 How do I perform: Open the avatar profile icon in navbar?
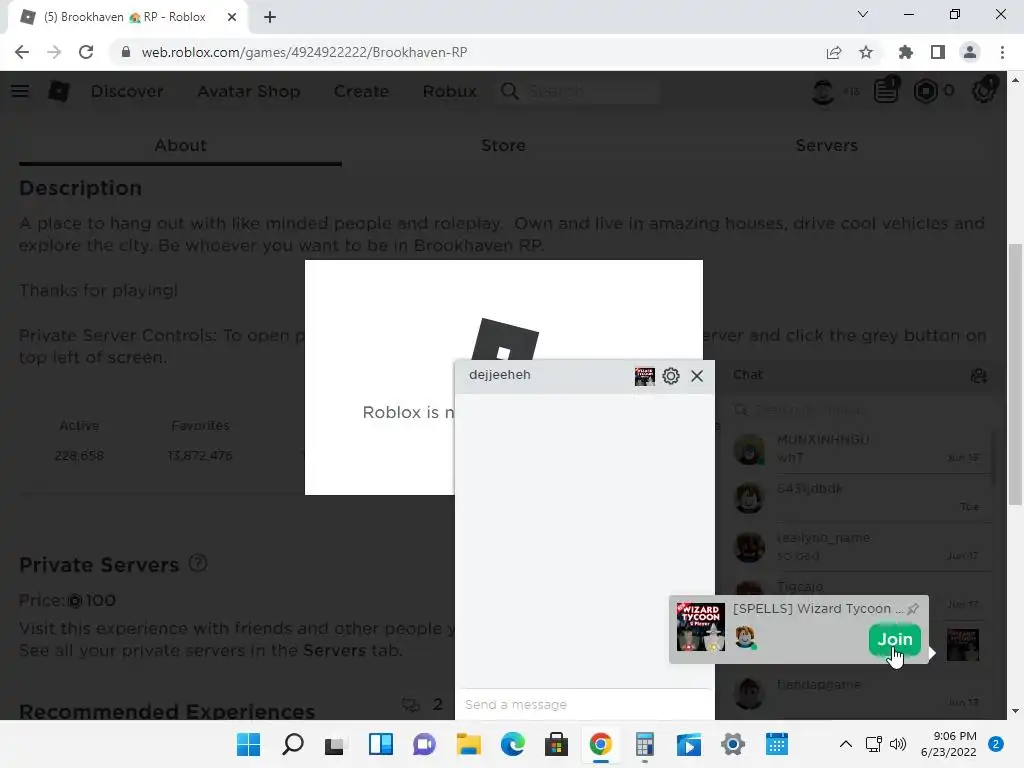coord(823,91)
